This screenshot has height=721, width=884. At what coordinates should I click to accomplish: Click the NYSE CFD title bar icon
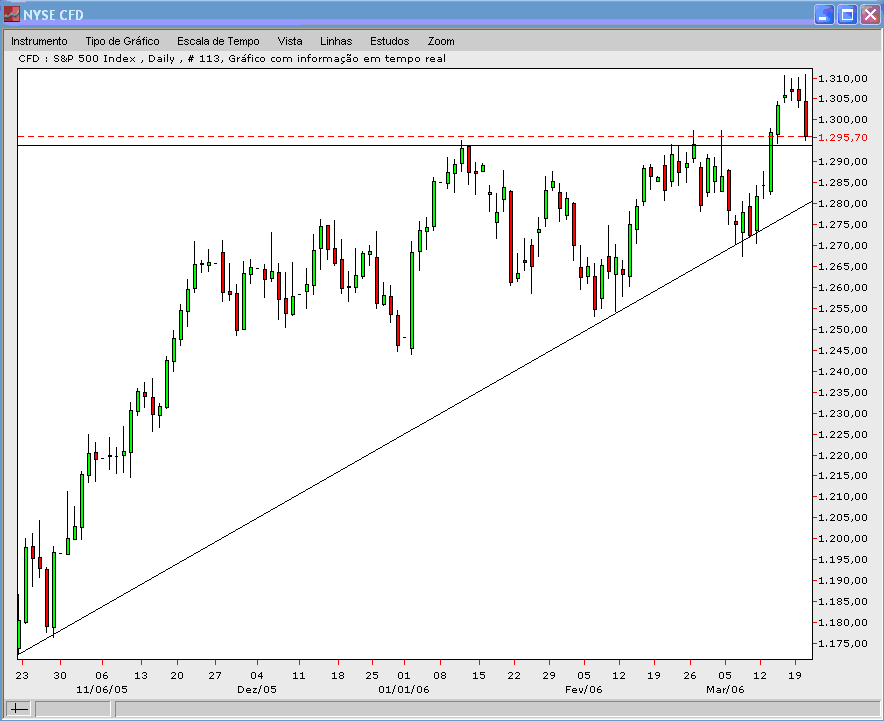tap(12, 14)
